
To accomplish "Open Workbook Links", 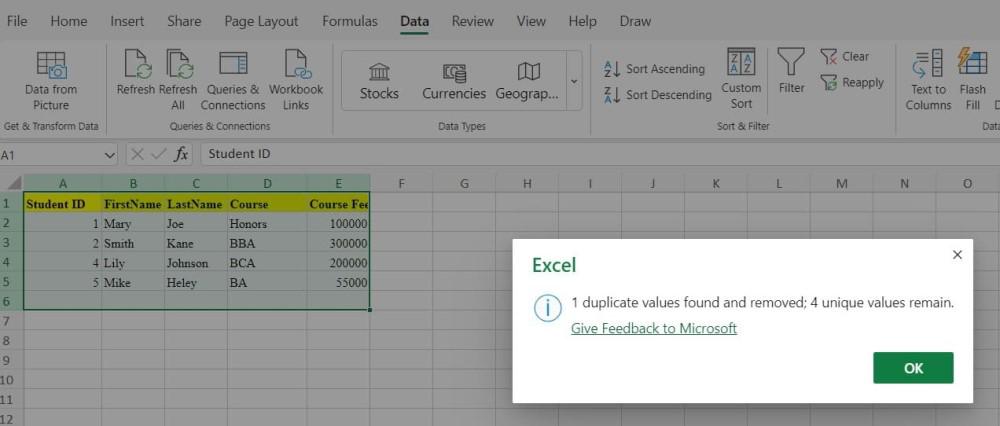I will [296, 80].
